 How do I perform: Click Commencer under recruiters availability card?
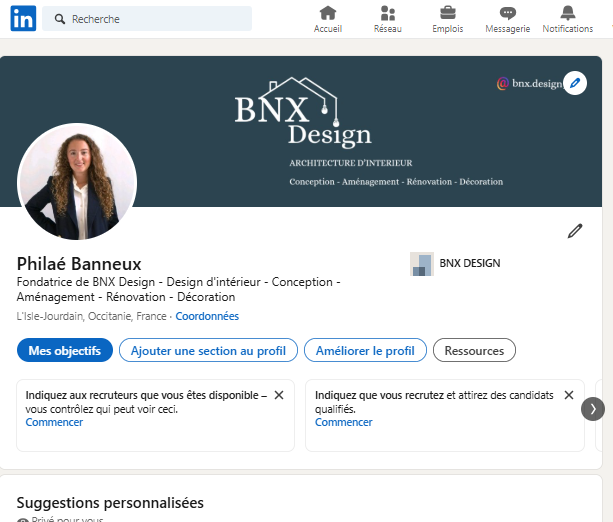[x=54, y=422]
